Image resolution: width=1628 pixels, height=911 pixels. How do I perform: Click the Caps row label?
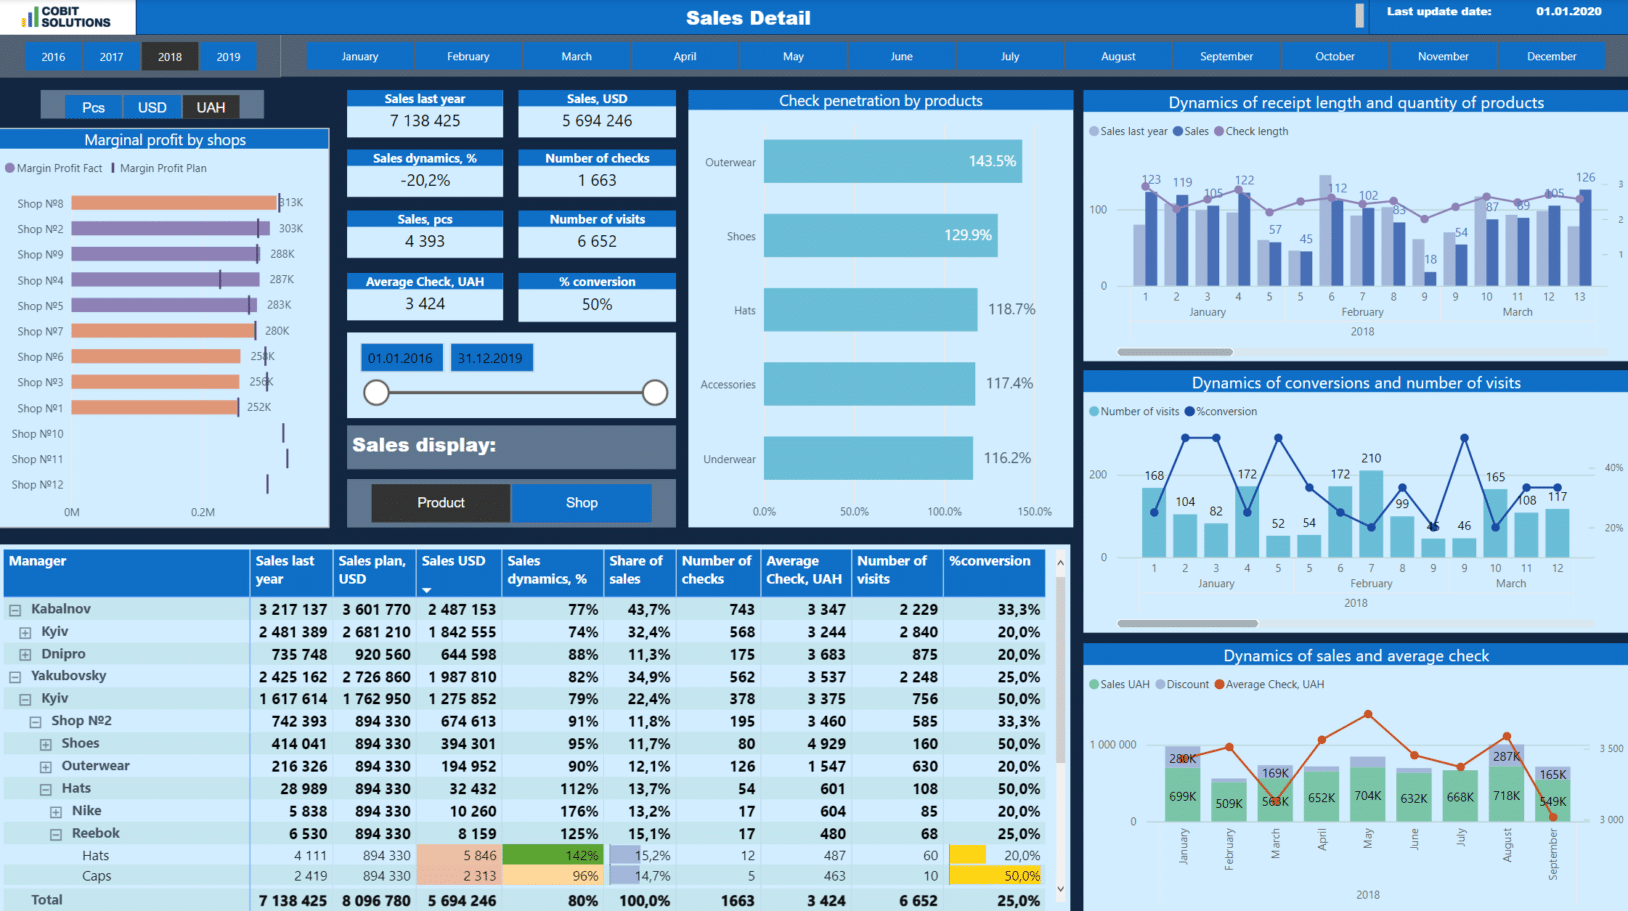[x=96, y=876]
